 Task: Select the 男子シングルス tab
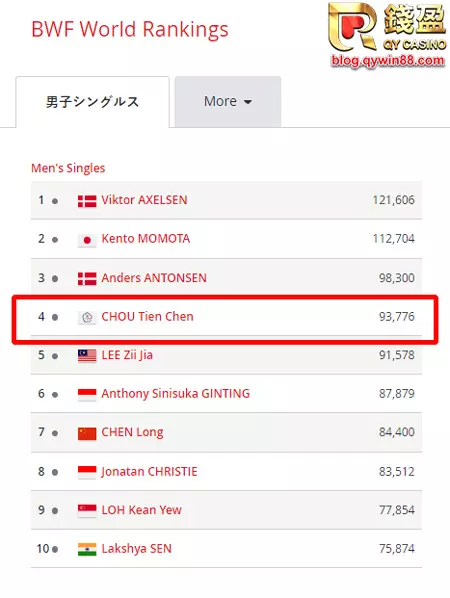click(92, 102)
